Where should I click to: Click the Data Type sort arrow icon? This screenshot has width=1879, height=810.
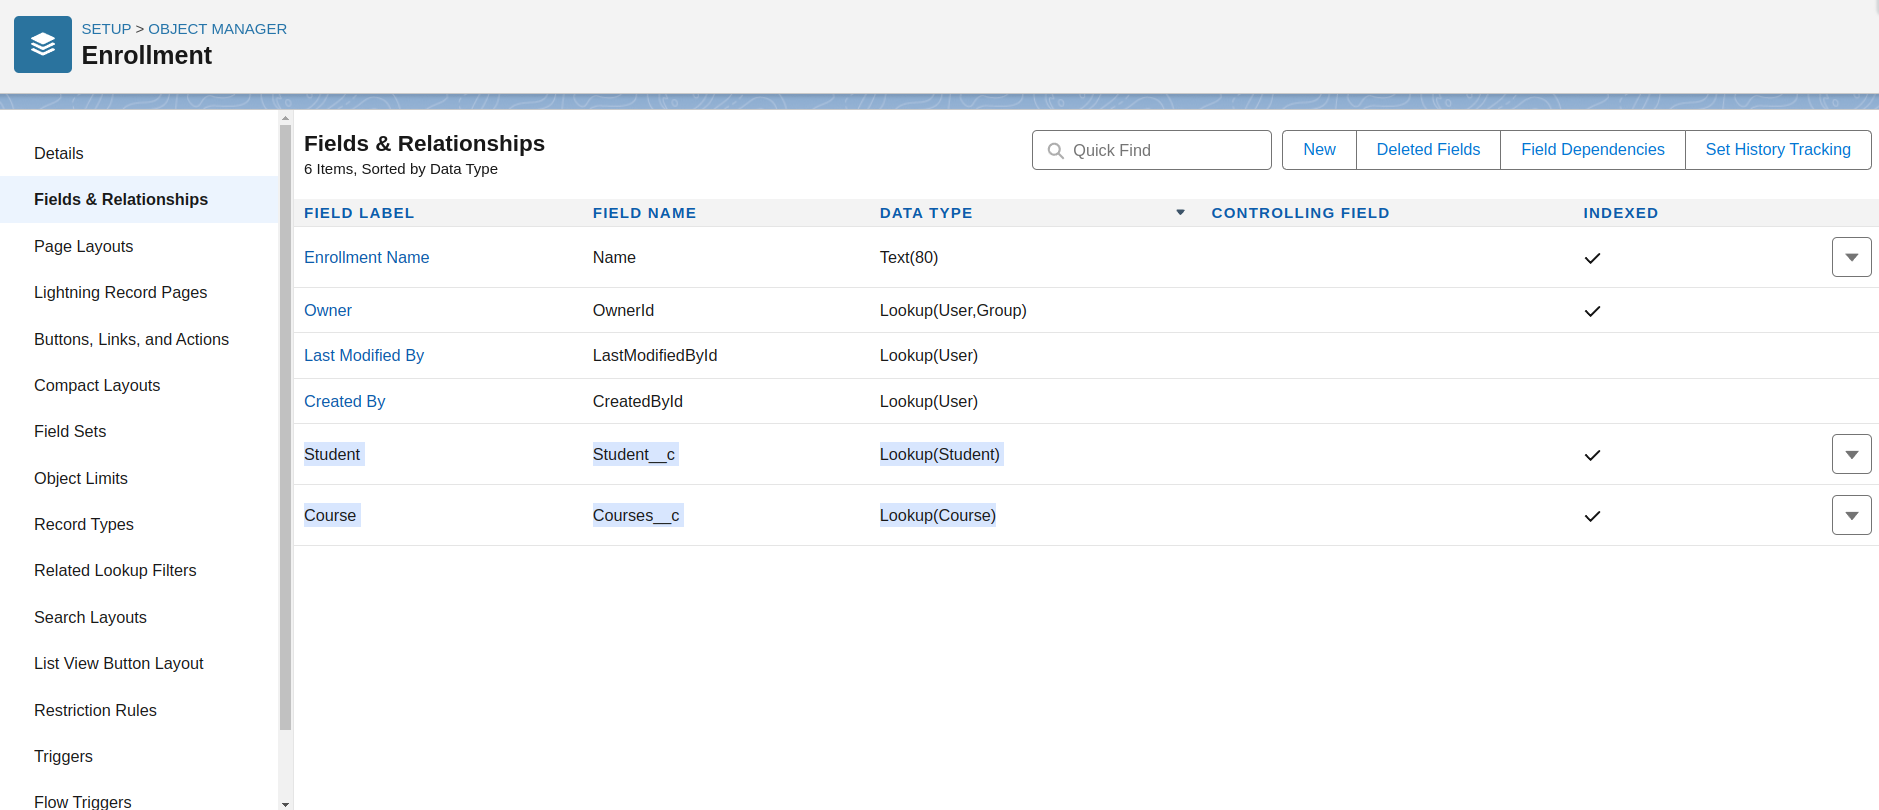[x=1180, y=212]
